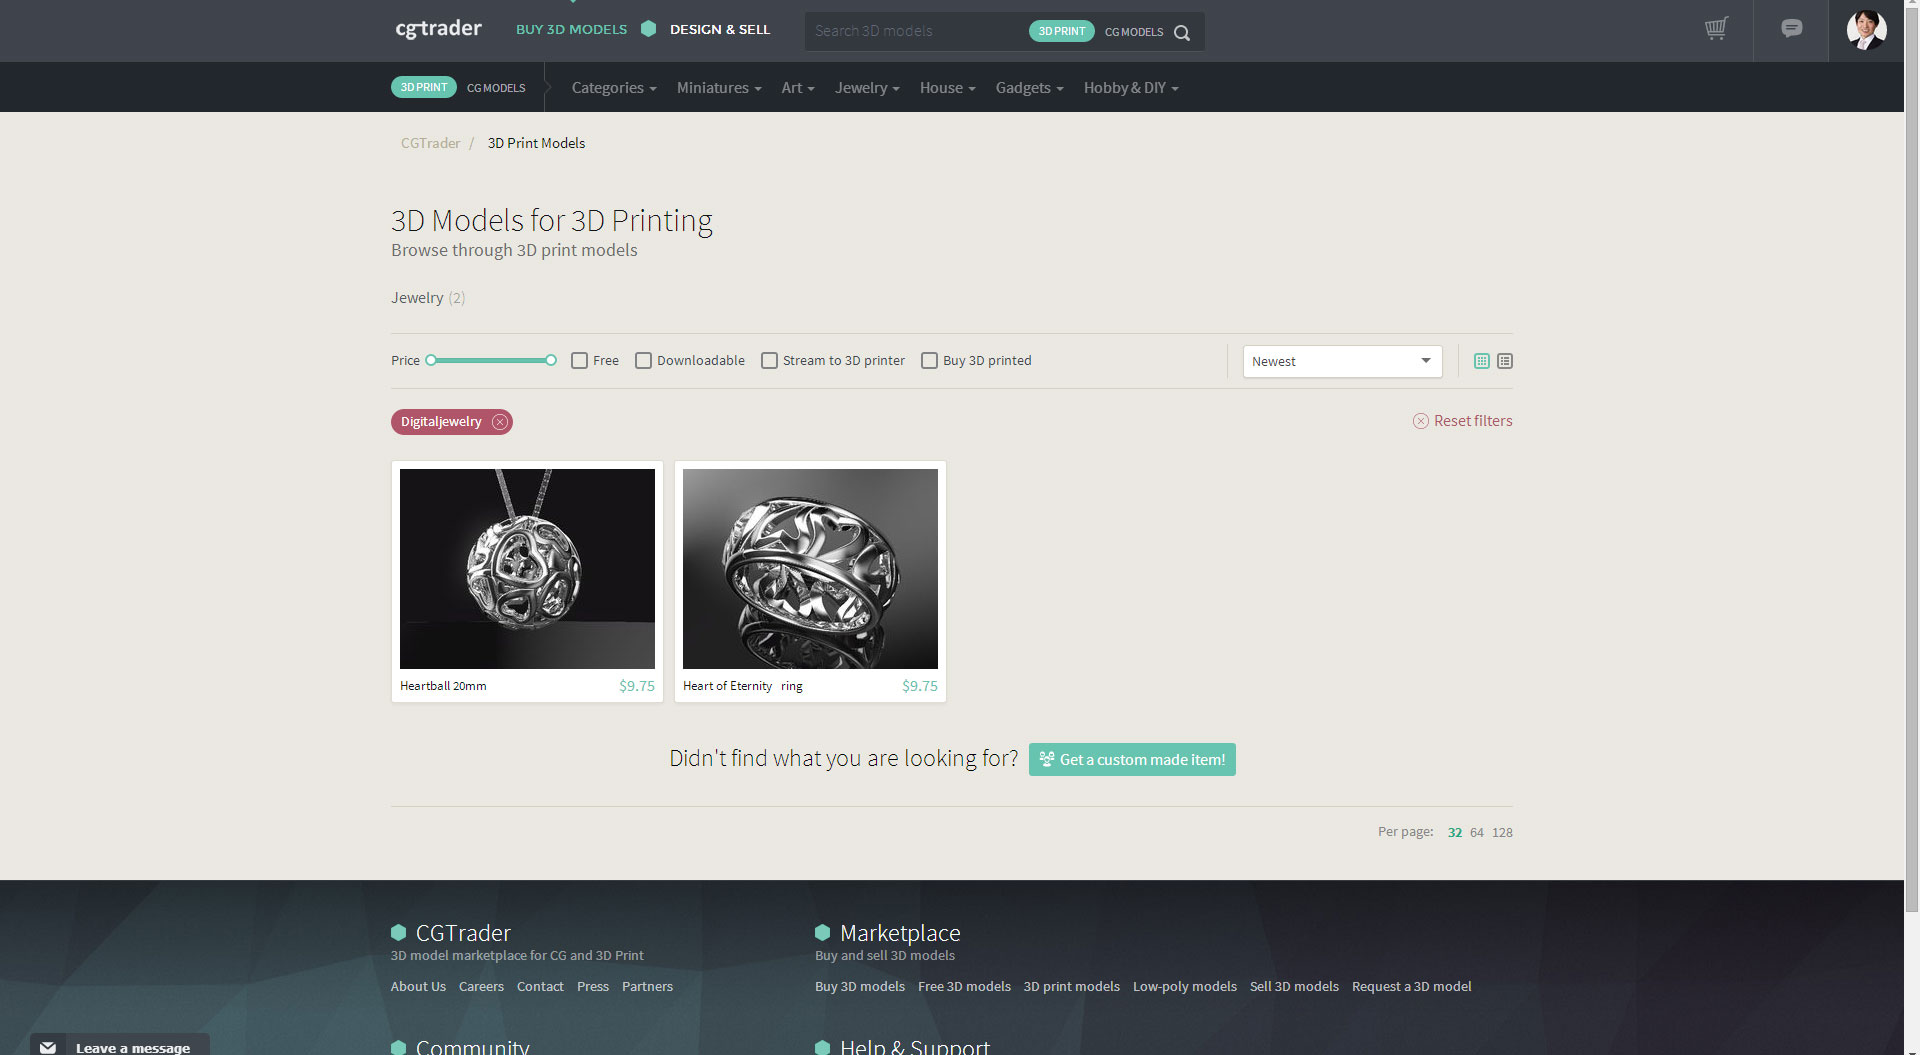Viewport: 1920px width, 1055px height.
Task: Open Contact footer link
Action: [540, 986]
